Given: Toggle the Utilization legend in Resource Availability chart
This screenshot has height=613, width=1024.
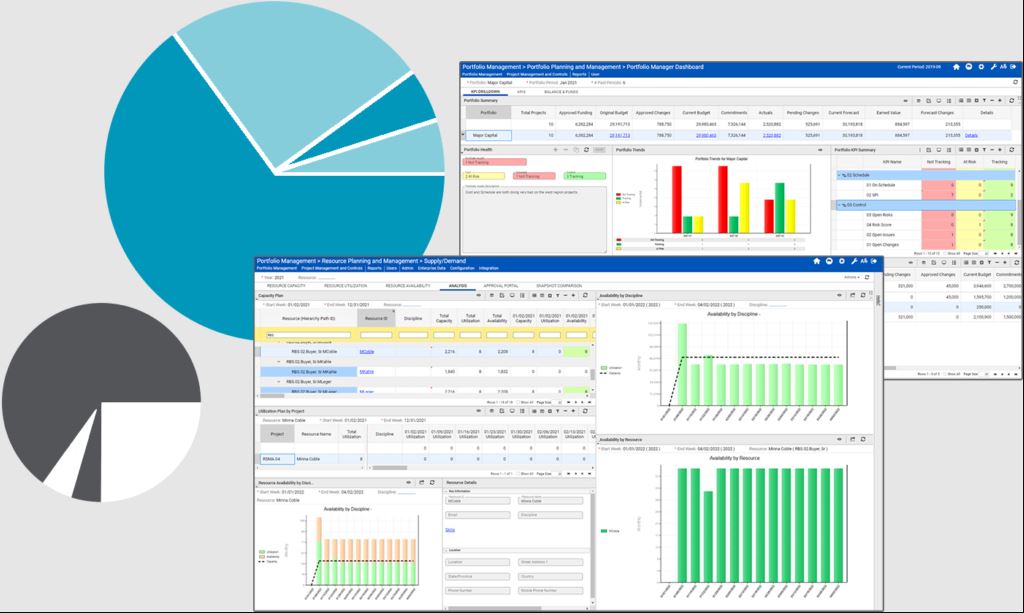Looking at the screenshot, I should (x=272, y=552).
